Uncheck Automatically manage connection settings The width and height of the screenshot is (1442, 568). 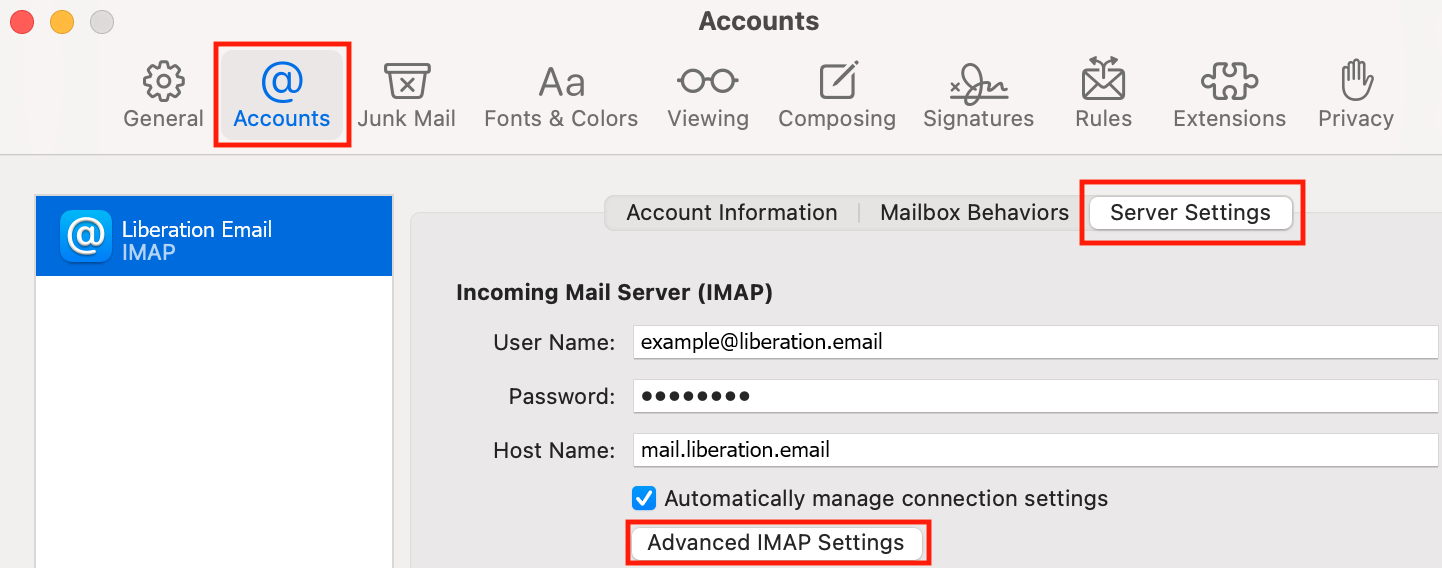click(644, 498)
